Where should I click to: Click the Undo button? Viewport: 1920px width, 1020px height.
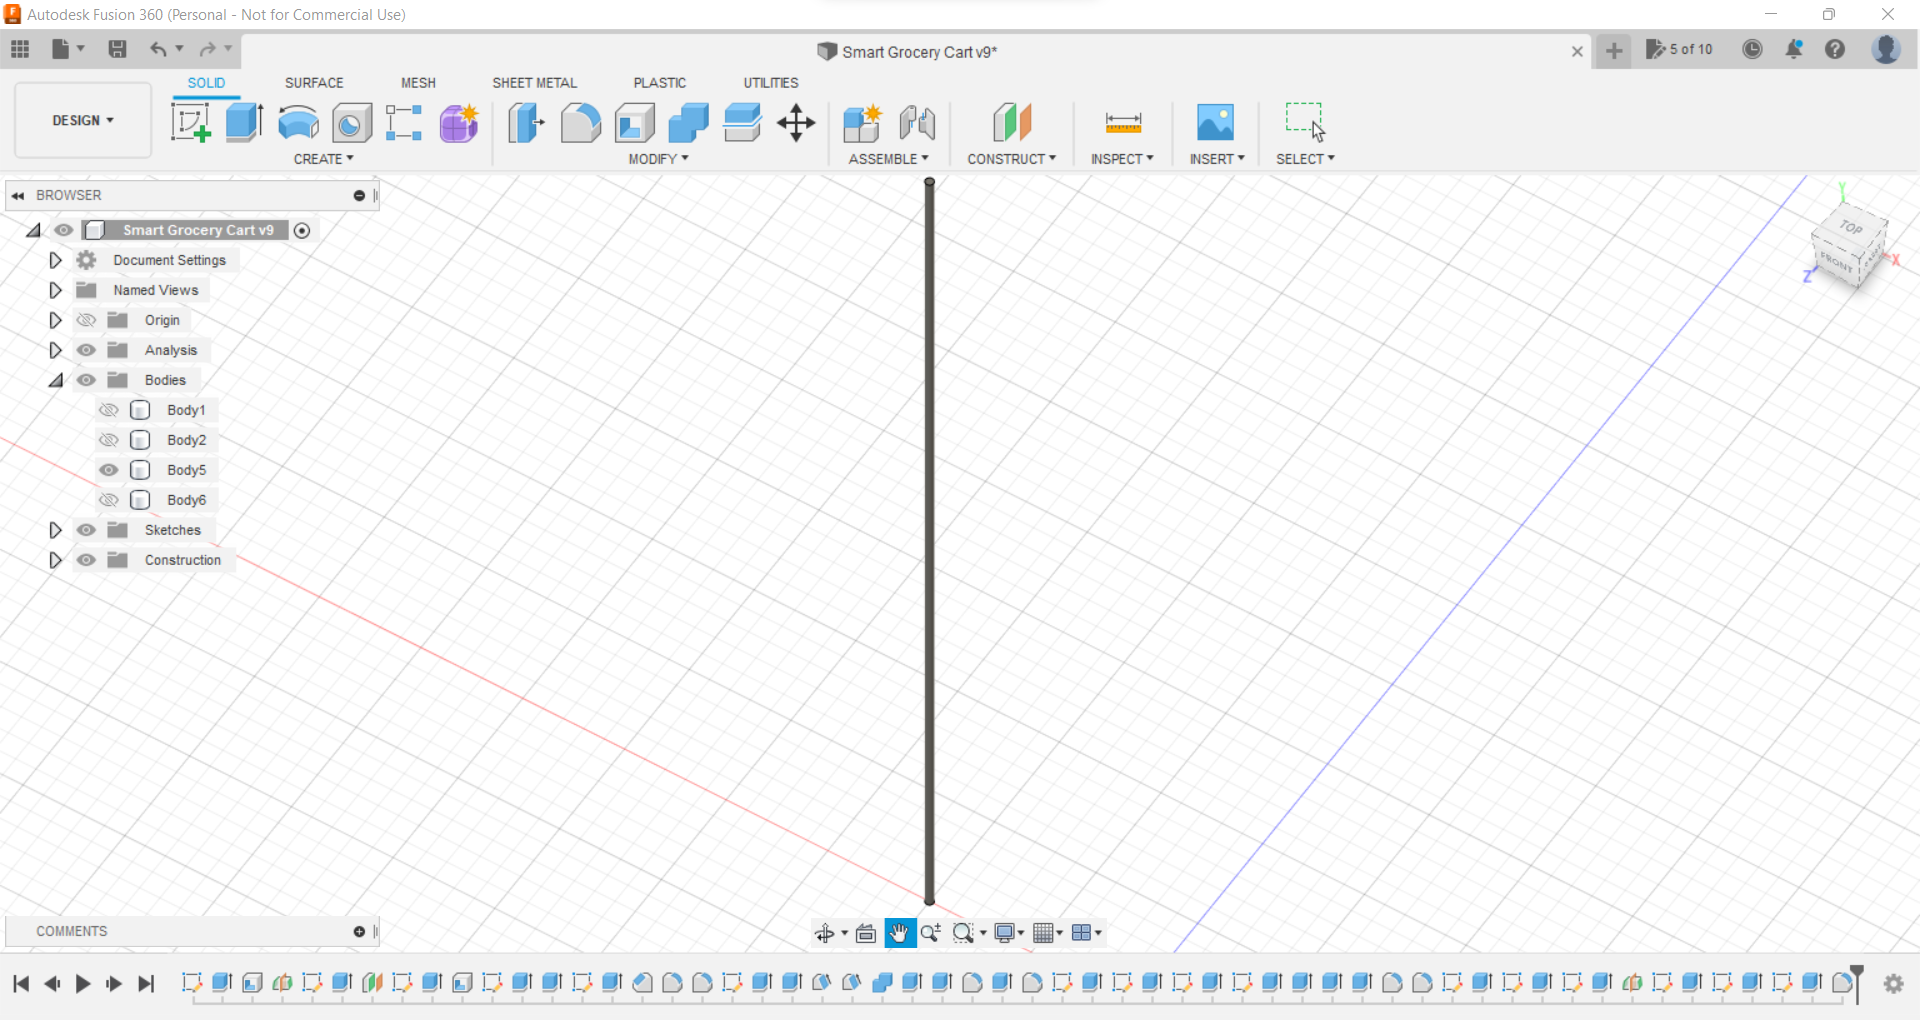tap(160, 49)
